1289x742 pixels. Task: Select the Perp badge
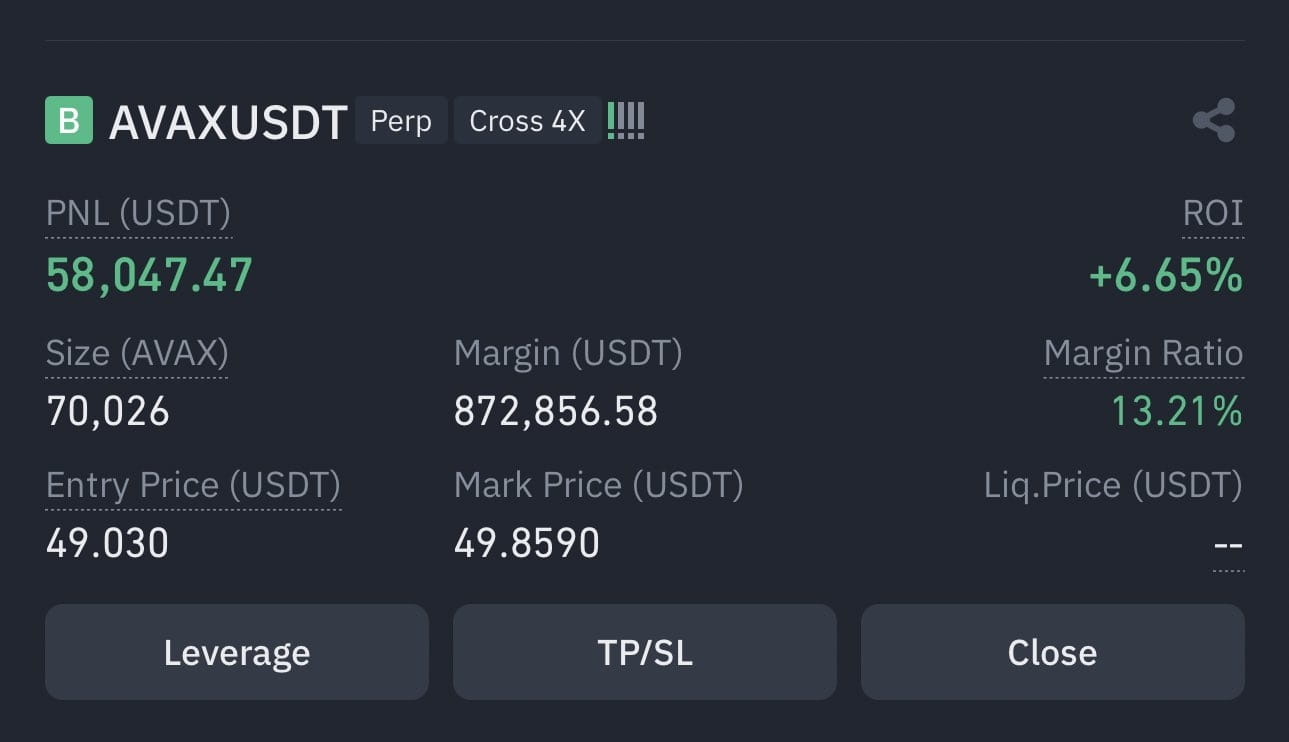click(401, 121)
